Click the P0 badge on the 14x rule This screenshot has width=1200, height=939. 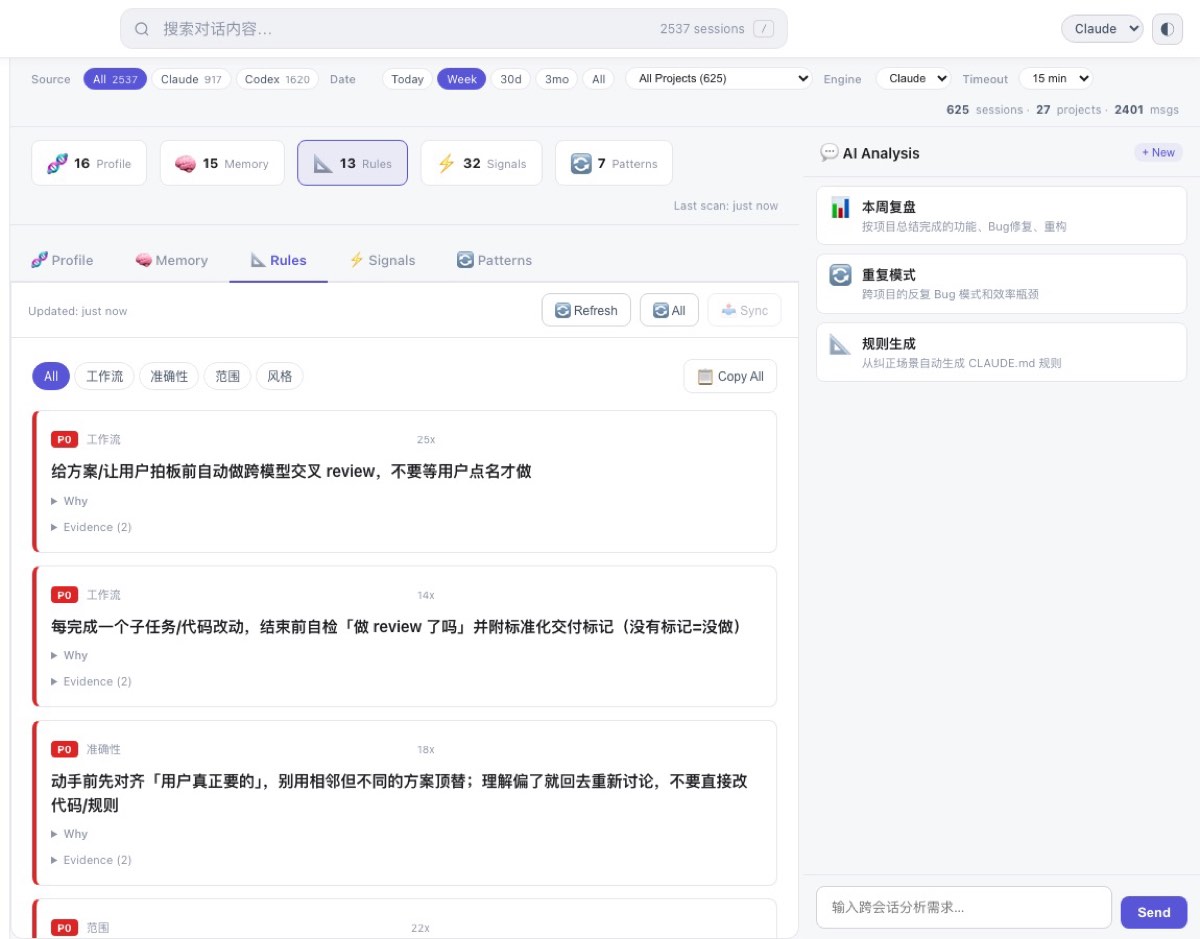click(64, 595)
